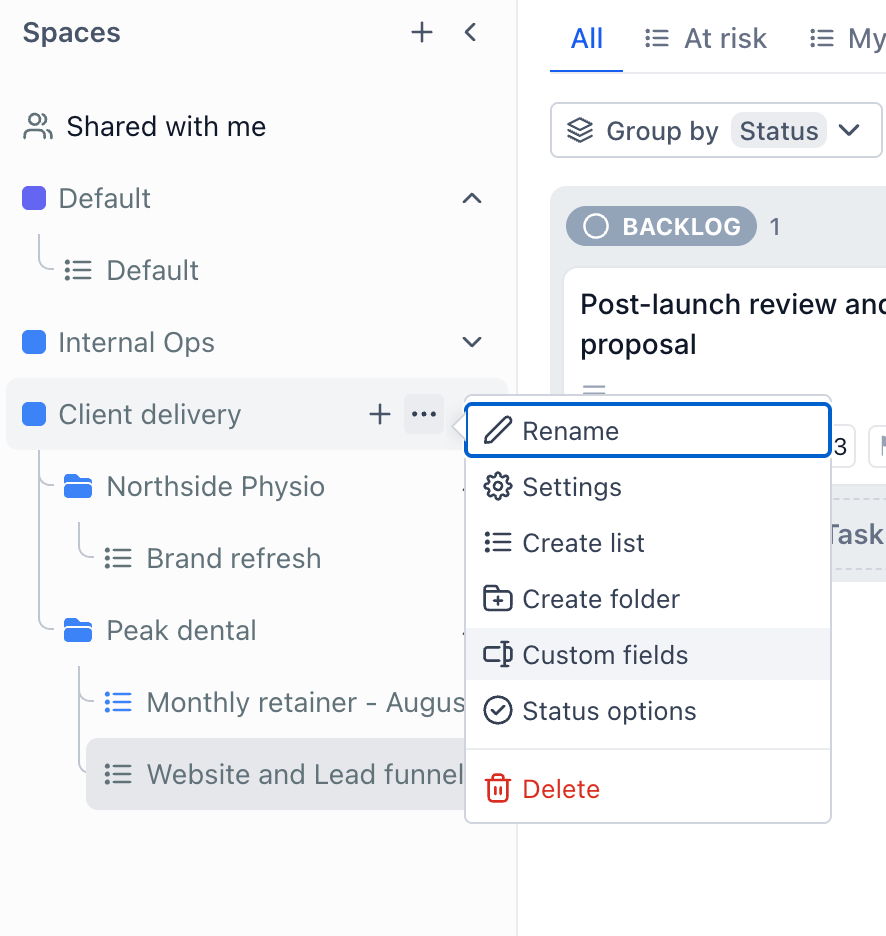Click the Spaces heading
Screen dimensions: 886x936
[72, 32]
